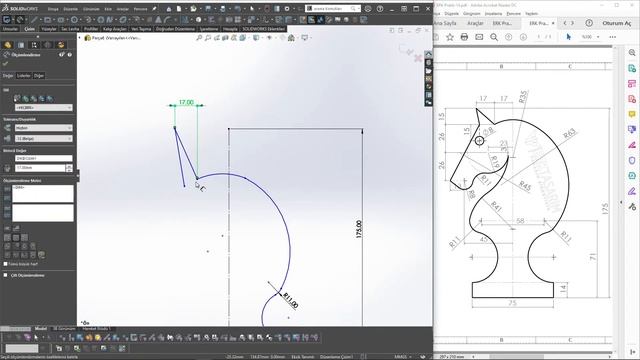Click yellow comment tool in Acrobat sidebar
The image size is (640, 360).
(632, 114)
